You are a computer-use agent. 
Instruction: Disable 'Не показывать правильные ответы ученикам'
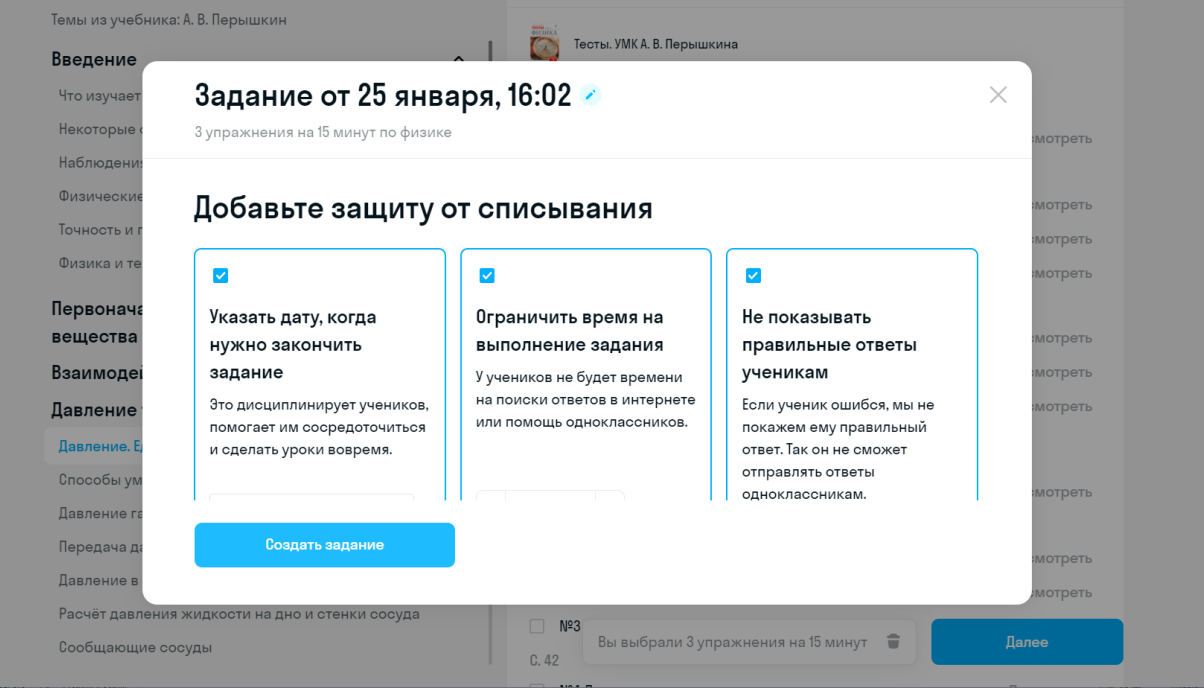click(x=753, y=276)
